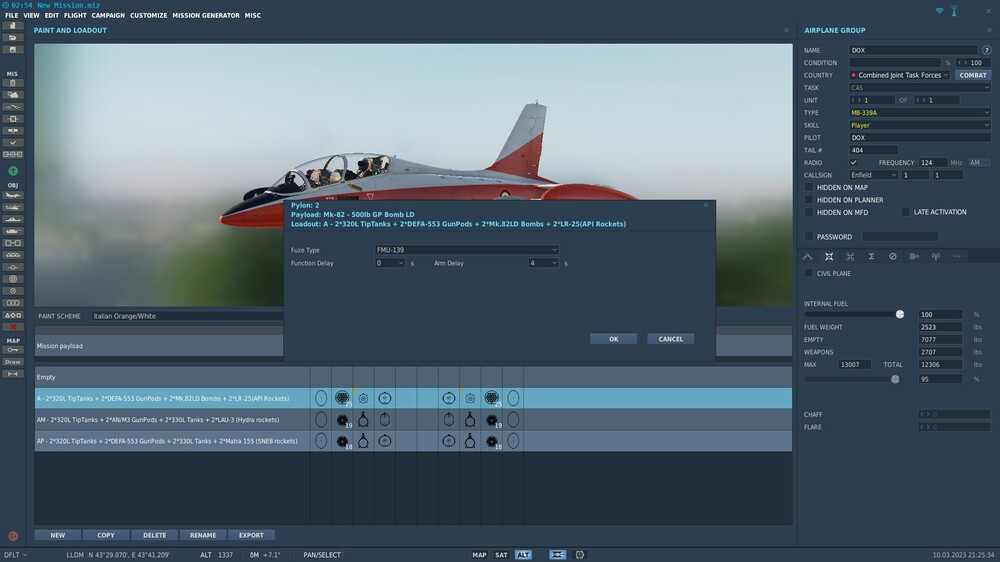The width and height of the screenshot is (1000, 562).
Task: Click the NAME input field showing DOX
Action: pos(913,50)
